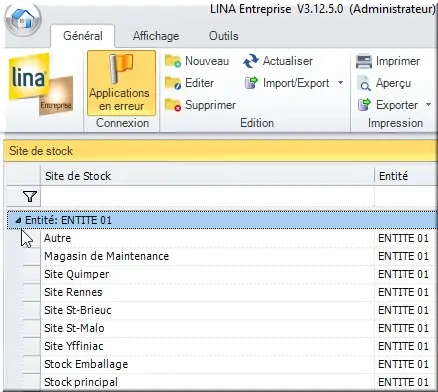438x392 pixels.
Task: Click the Actualiser button label
Action: [288, 61]
